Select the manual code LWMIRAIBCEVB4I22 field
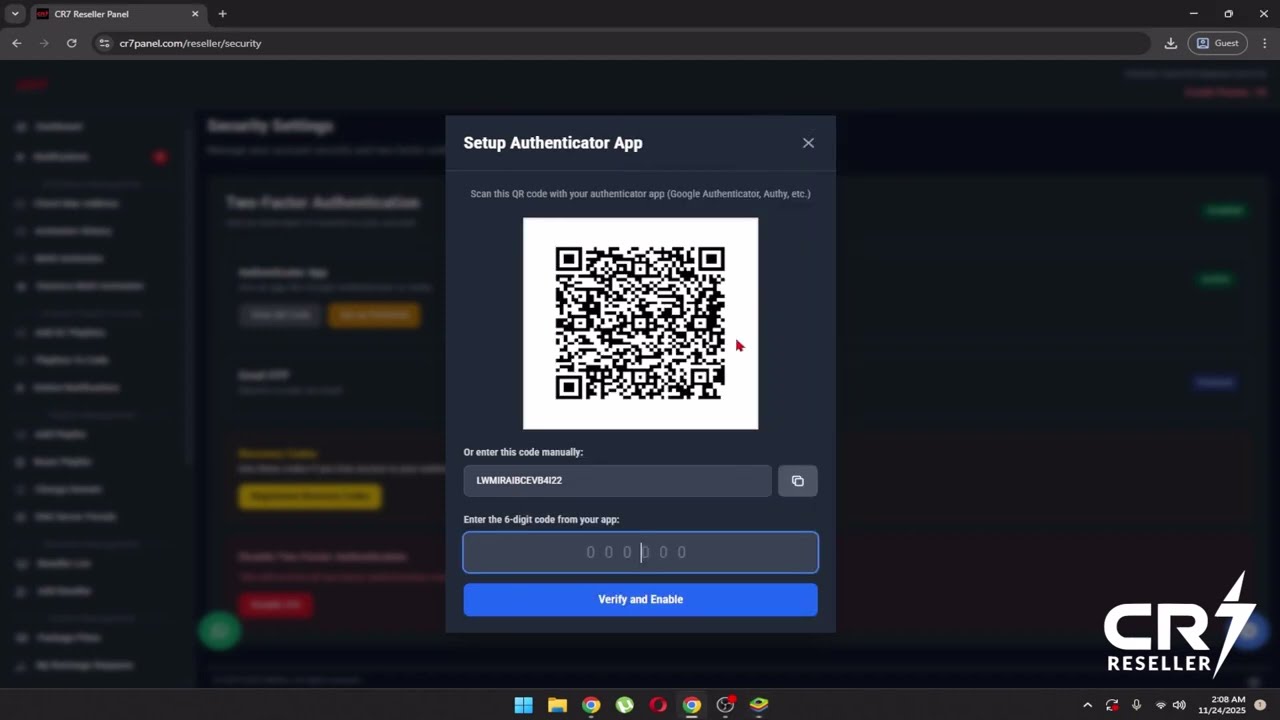 (x=617, y=481)
